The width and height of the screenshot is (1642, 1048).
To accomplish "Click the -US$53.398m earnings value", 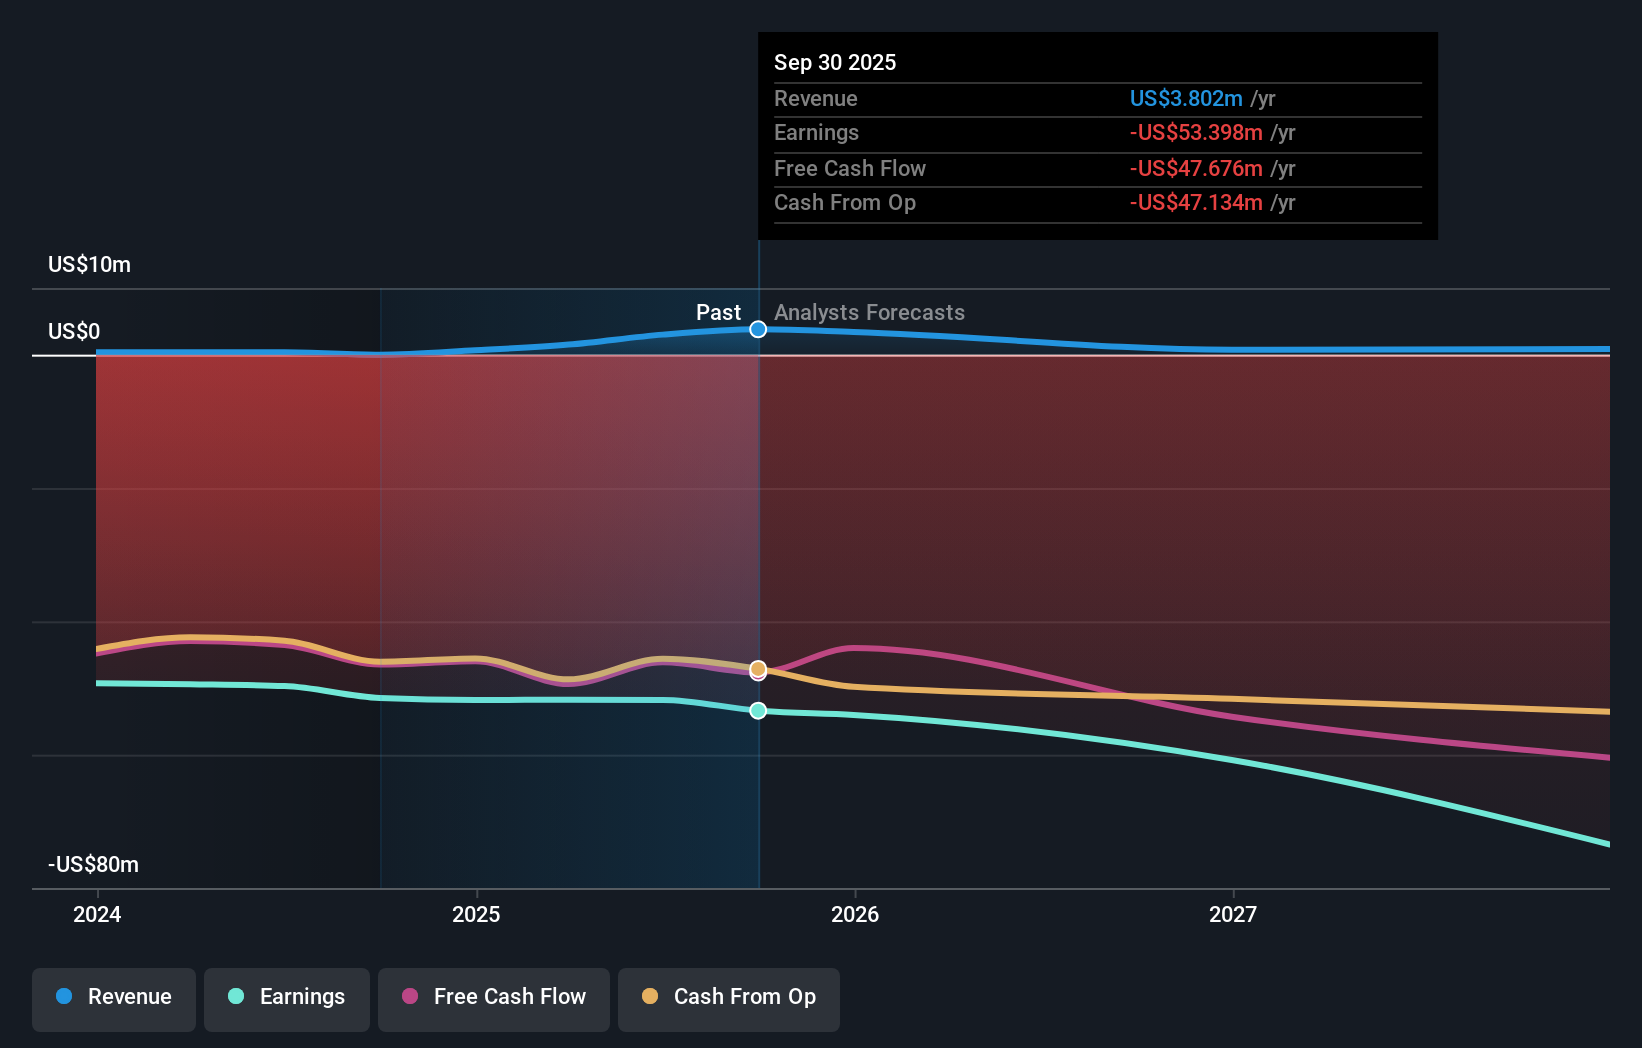I will (x=1196, y=132).
